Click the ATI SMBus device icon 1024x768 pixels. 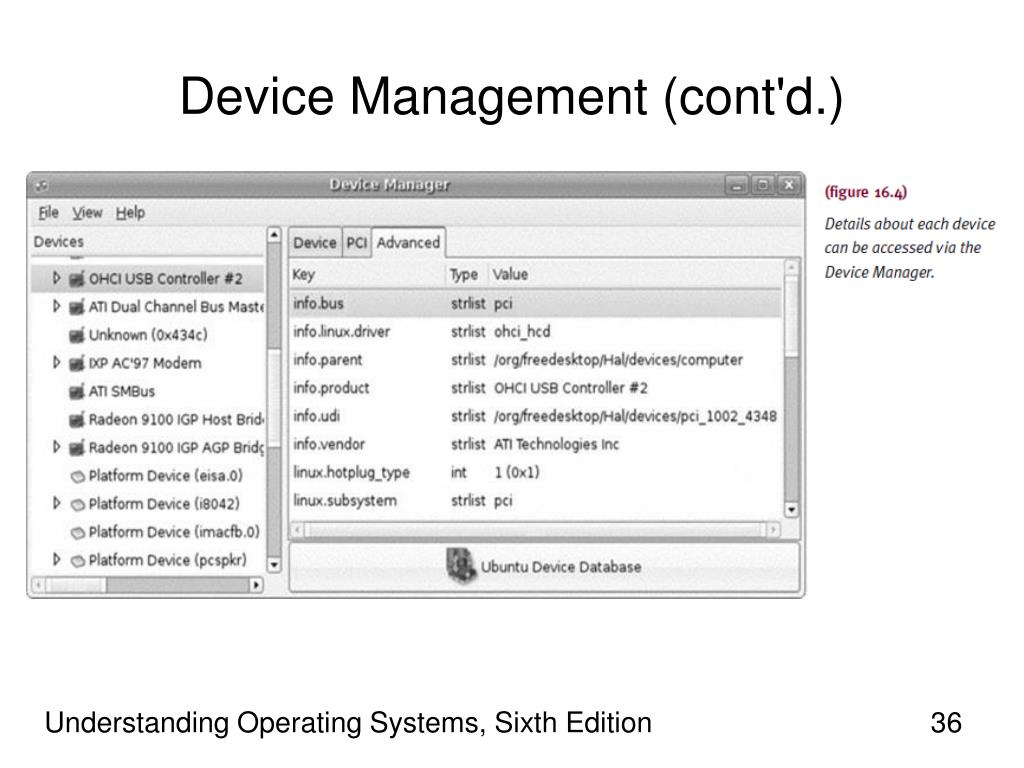click(77, 391)
